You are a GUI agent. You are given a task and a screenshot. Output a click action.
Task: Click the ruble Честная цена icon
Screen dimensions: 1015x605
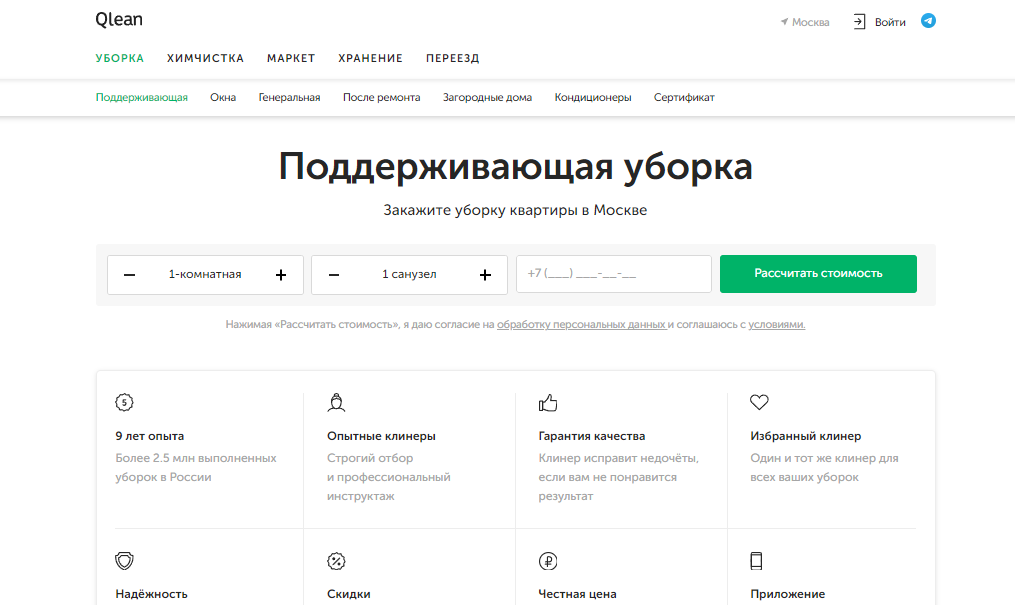click(547, 561)
